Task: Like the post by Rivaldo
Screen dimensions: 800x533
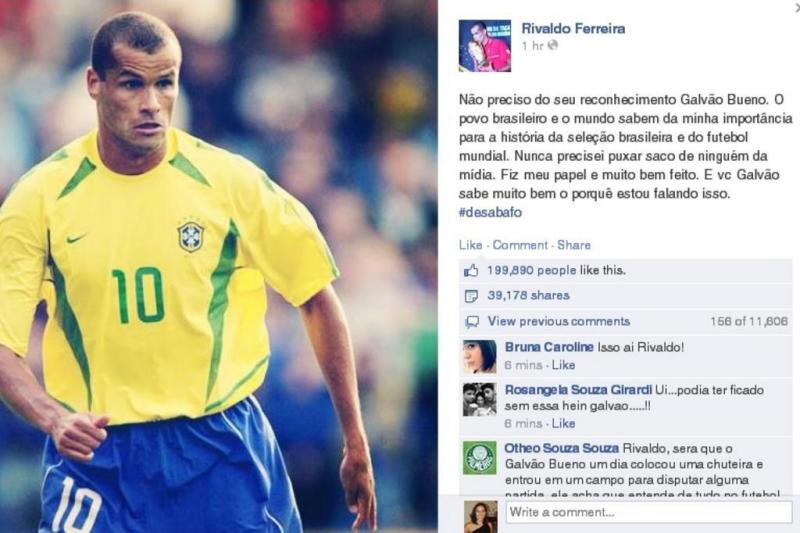Action: tap(470, 245)
